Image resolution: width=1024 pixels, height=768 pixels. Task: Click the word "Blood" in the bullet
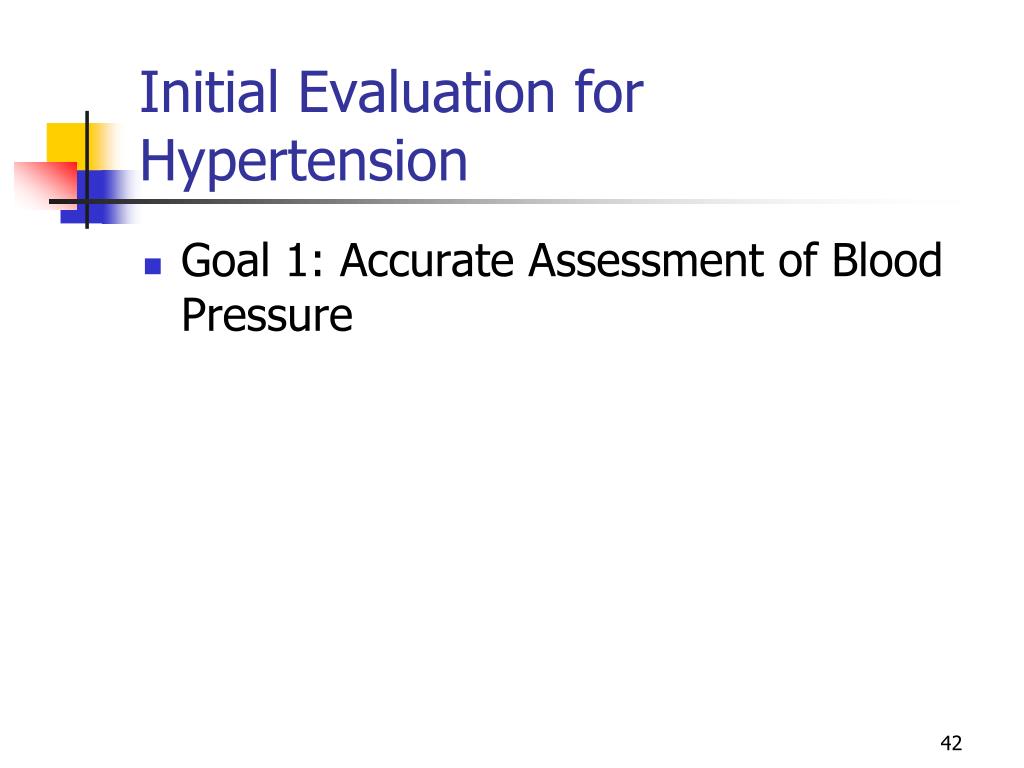click(886, 262)
